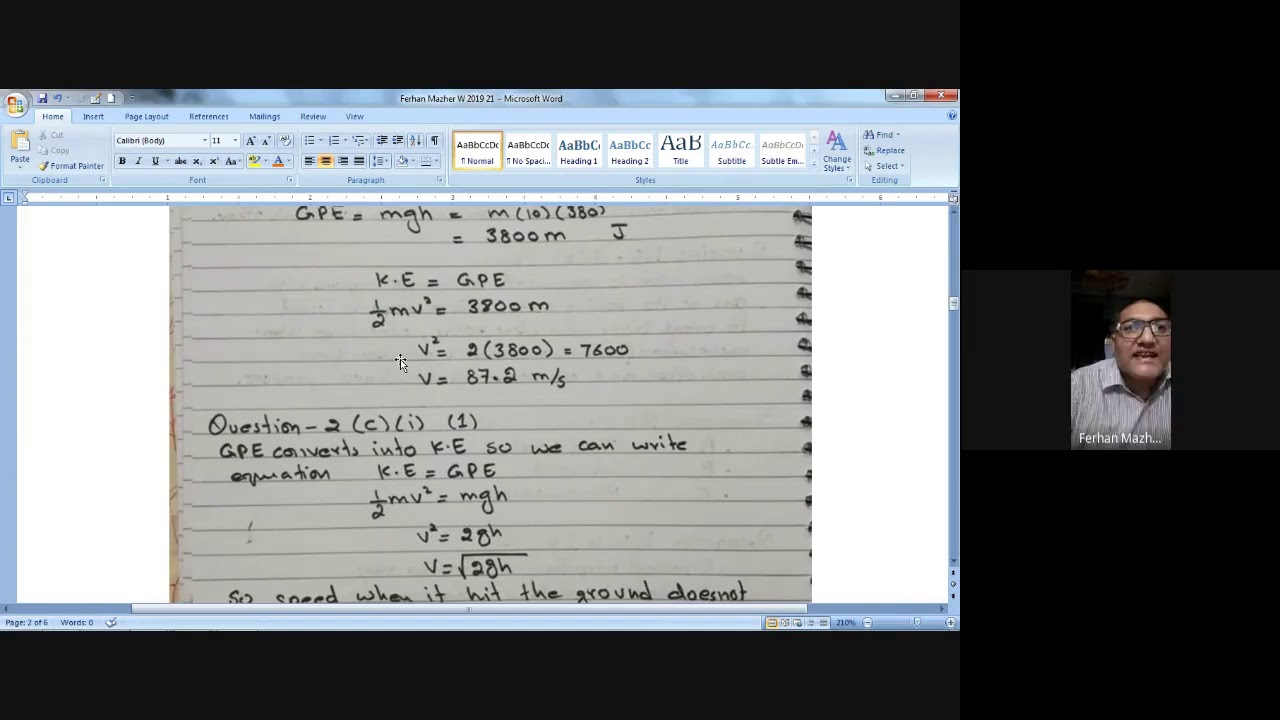Expand the Styles gallery

click(813, 164)
